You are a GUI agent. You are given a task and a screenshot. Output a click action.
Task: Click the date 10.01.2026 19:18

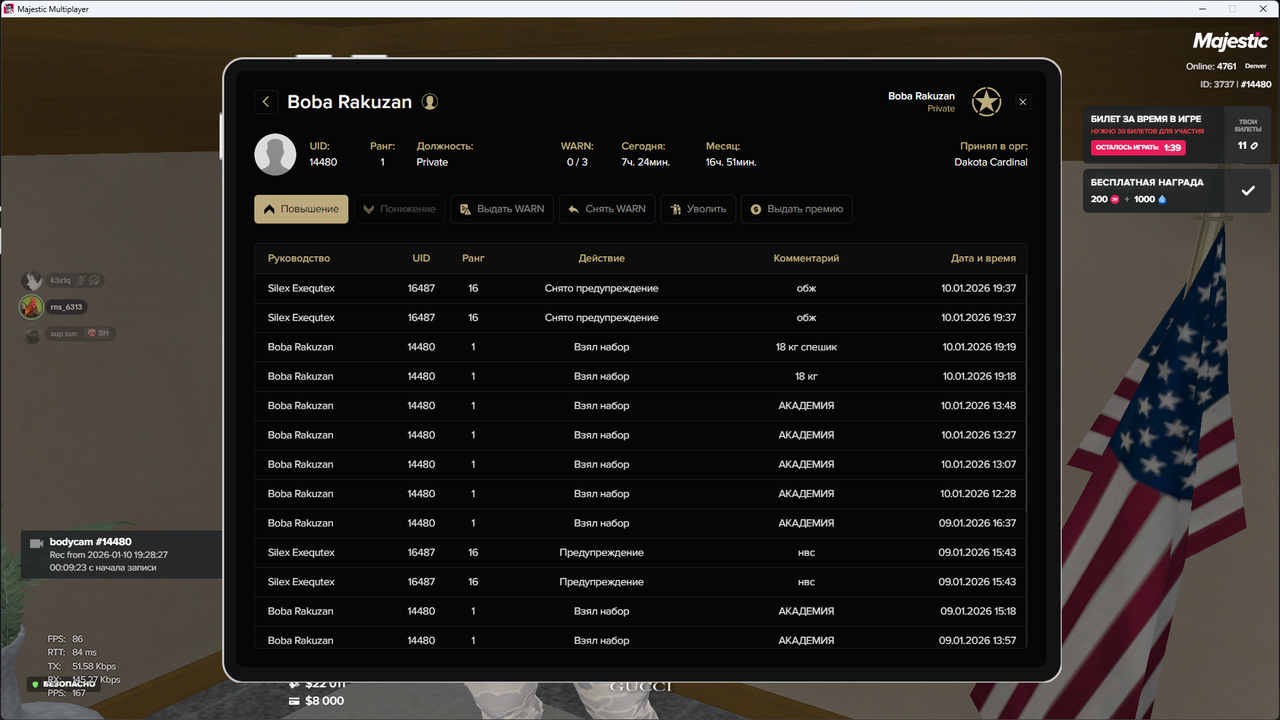(x=979, y=376)
